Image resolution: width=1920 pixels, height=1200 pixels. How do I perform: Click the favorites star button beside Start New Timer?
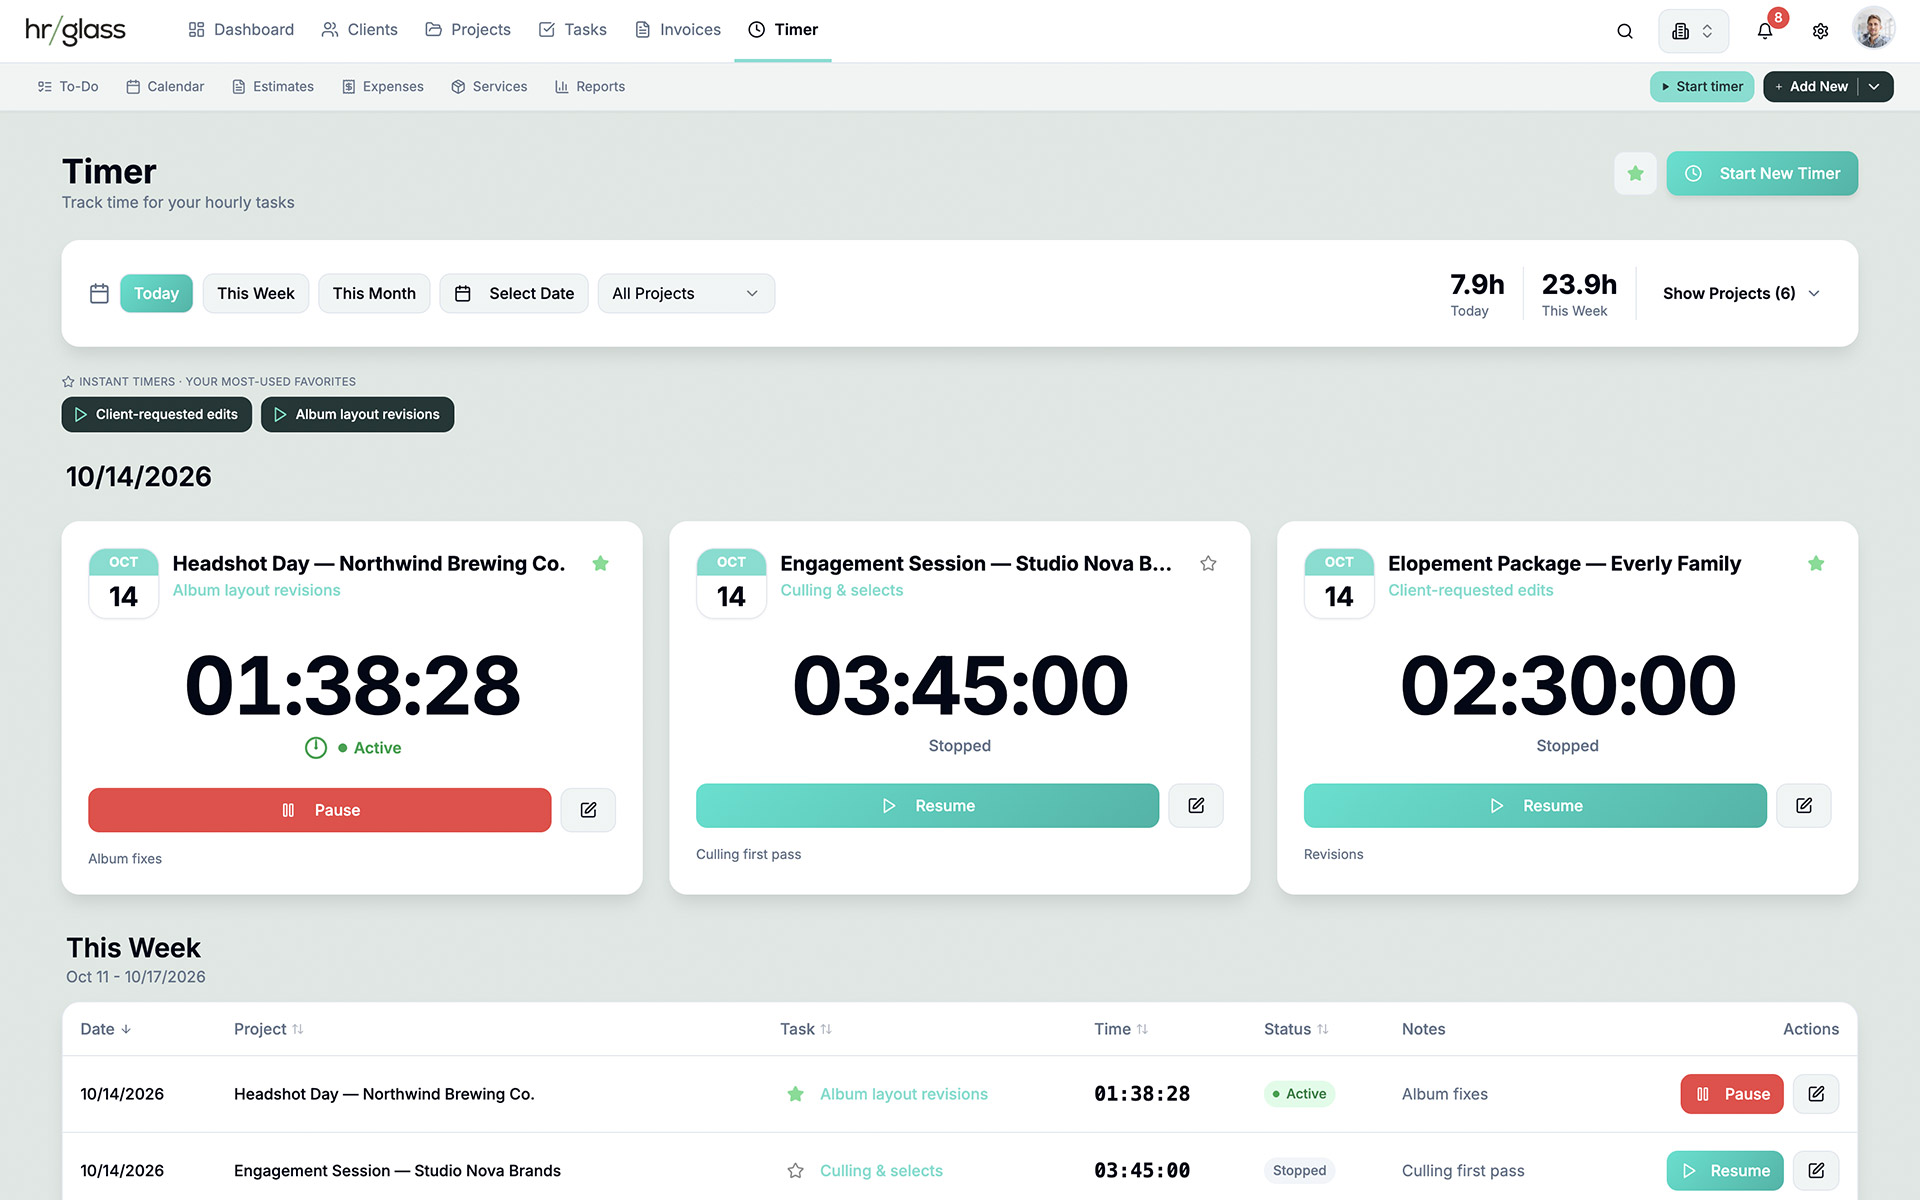(x=1635, y=173)
